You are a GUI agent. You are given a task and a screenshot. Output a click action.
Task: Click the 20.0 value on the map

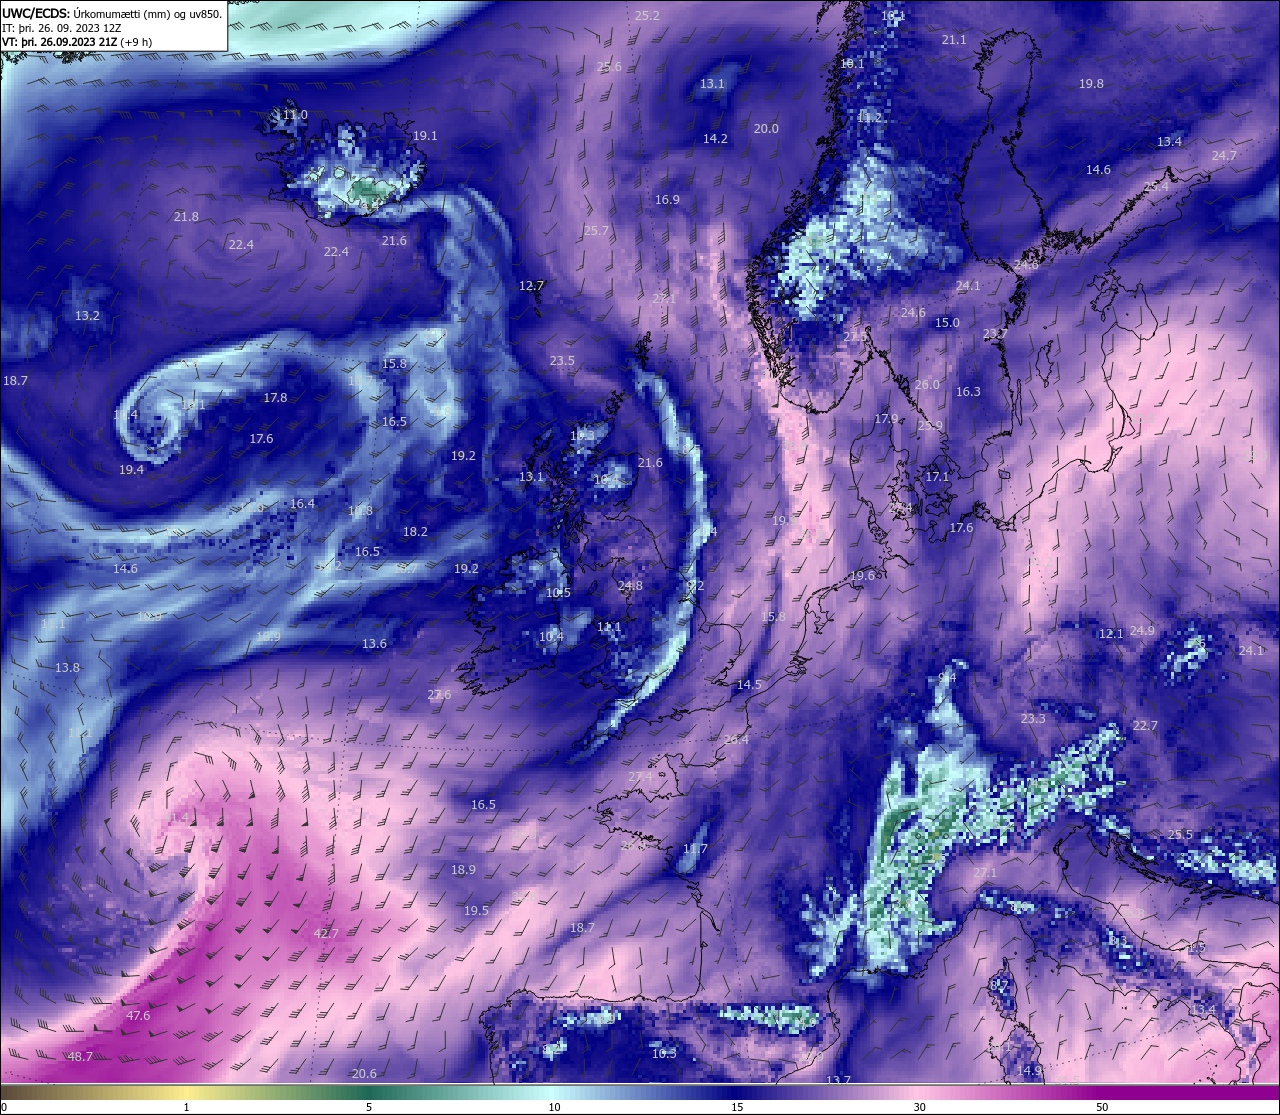(x=766, y=128)
